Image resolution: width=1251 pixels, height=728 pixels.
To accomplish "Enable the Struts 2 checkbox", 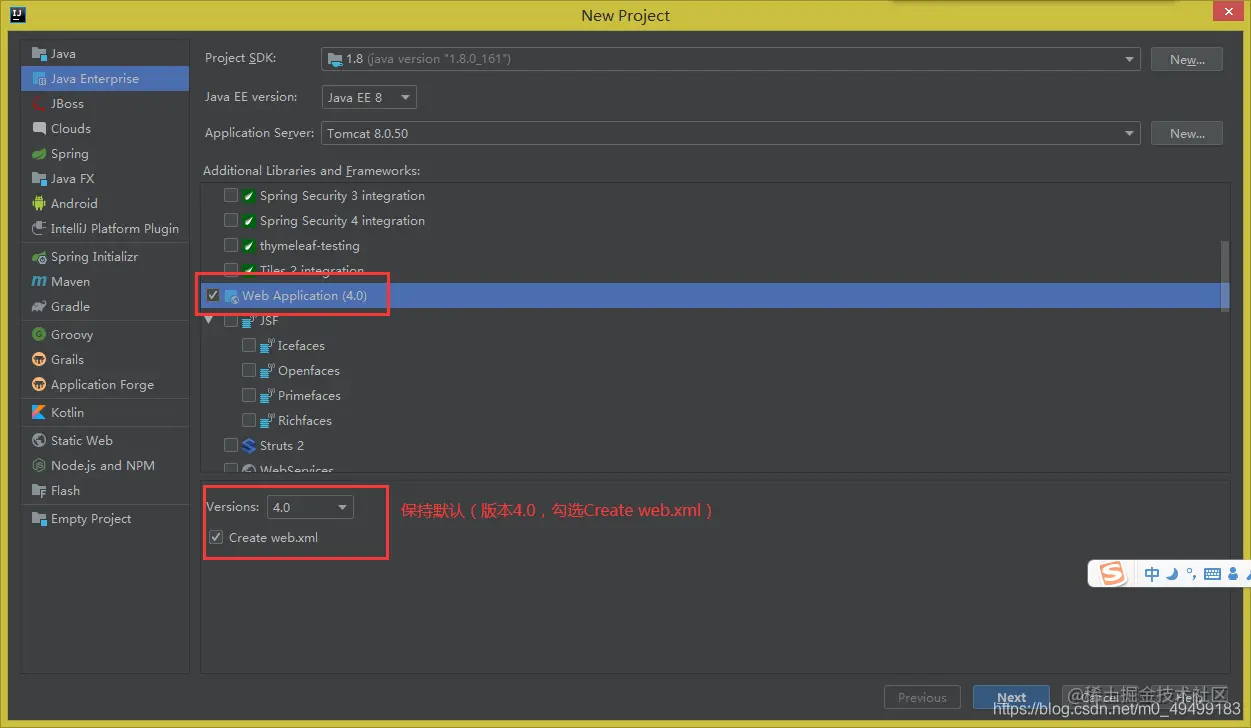I will coord(231,446).
